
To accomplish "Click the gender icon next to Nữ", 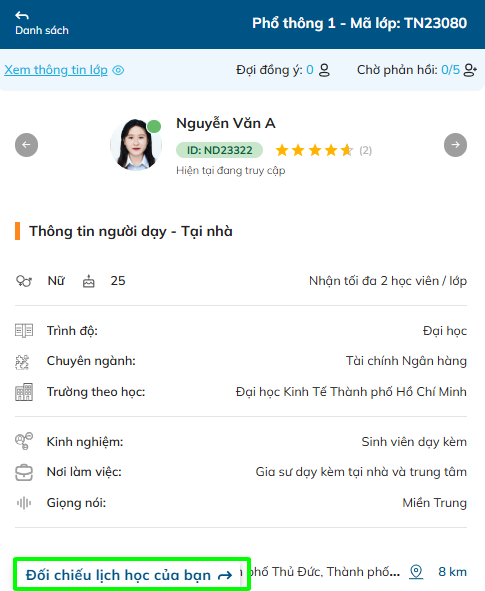I will (x=24, y=281).
